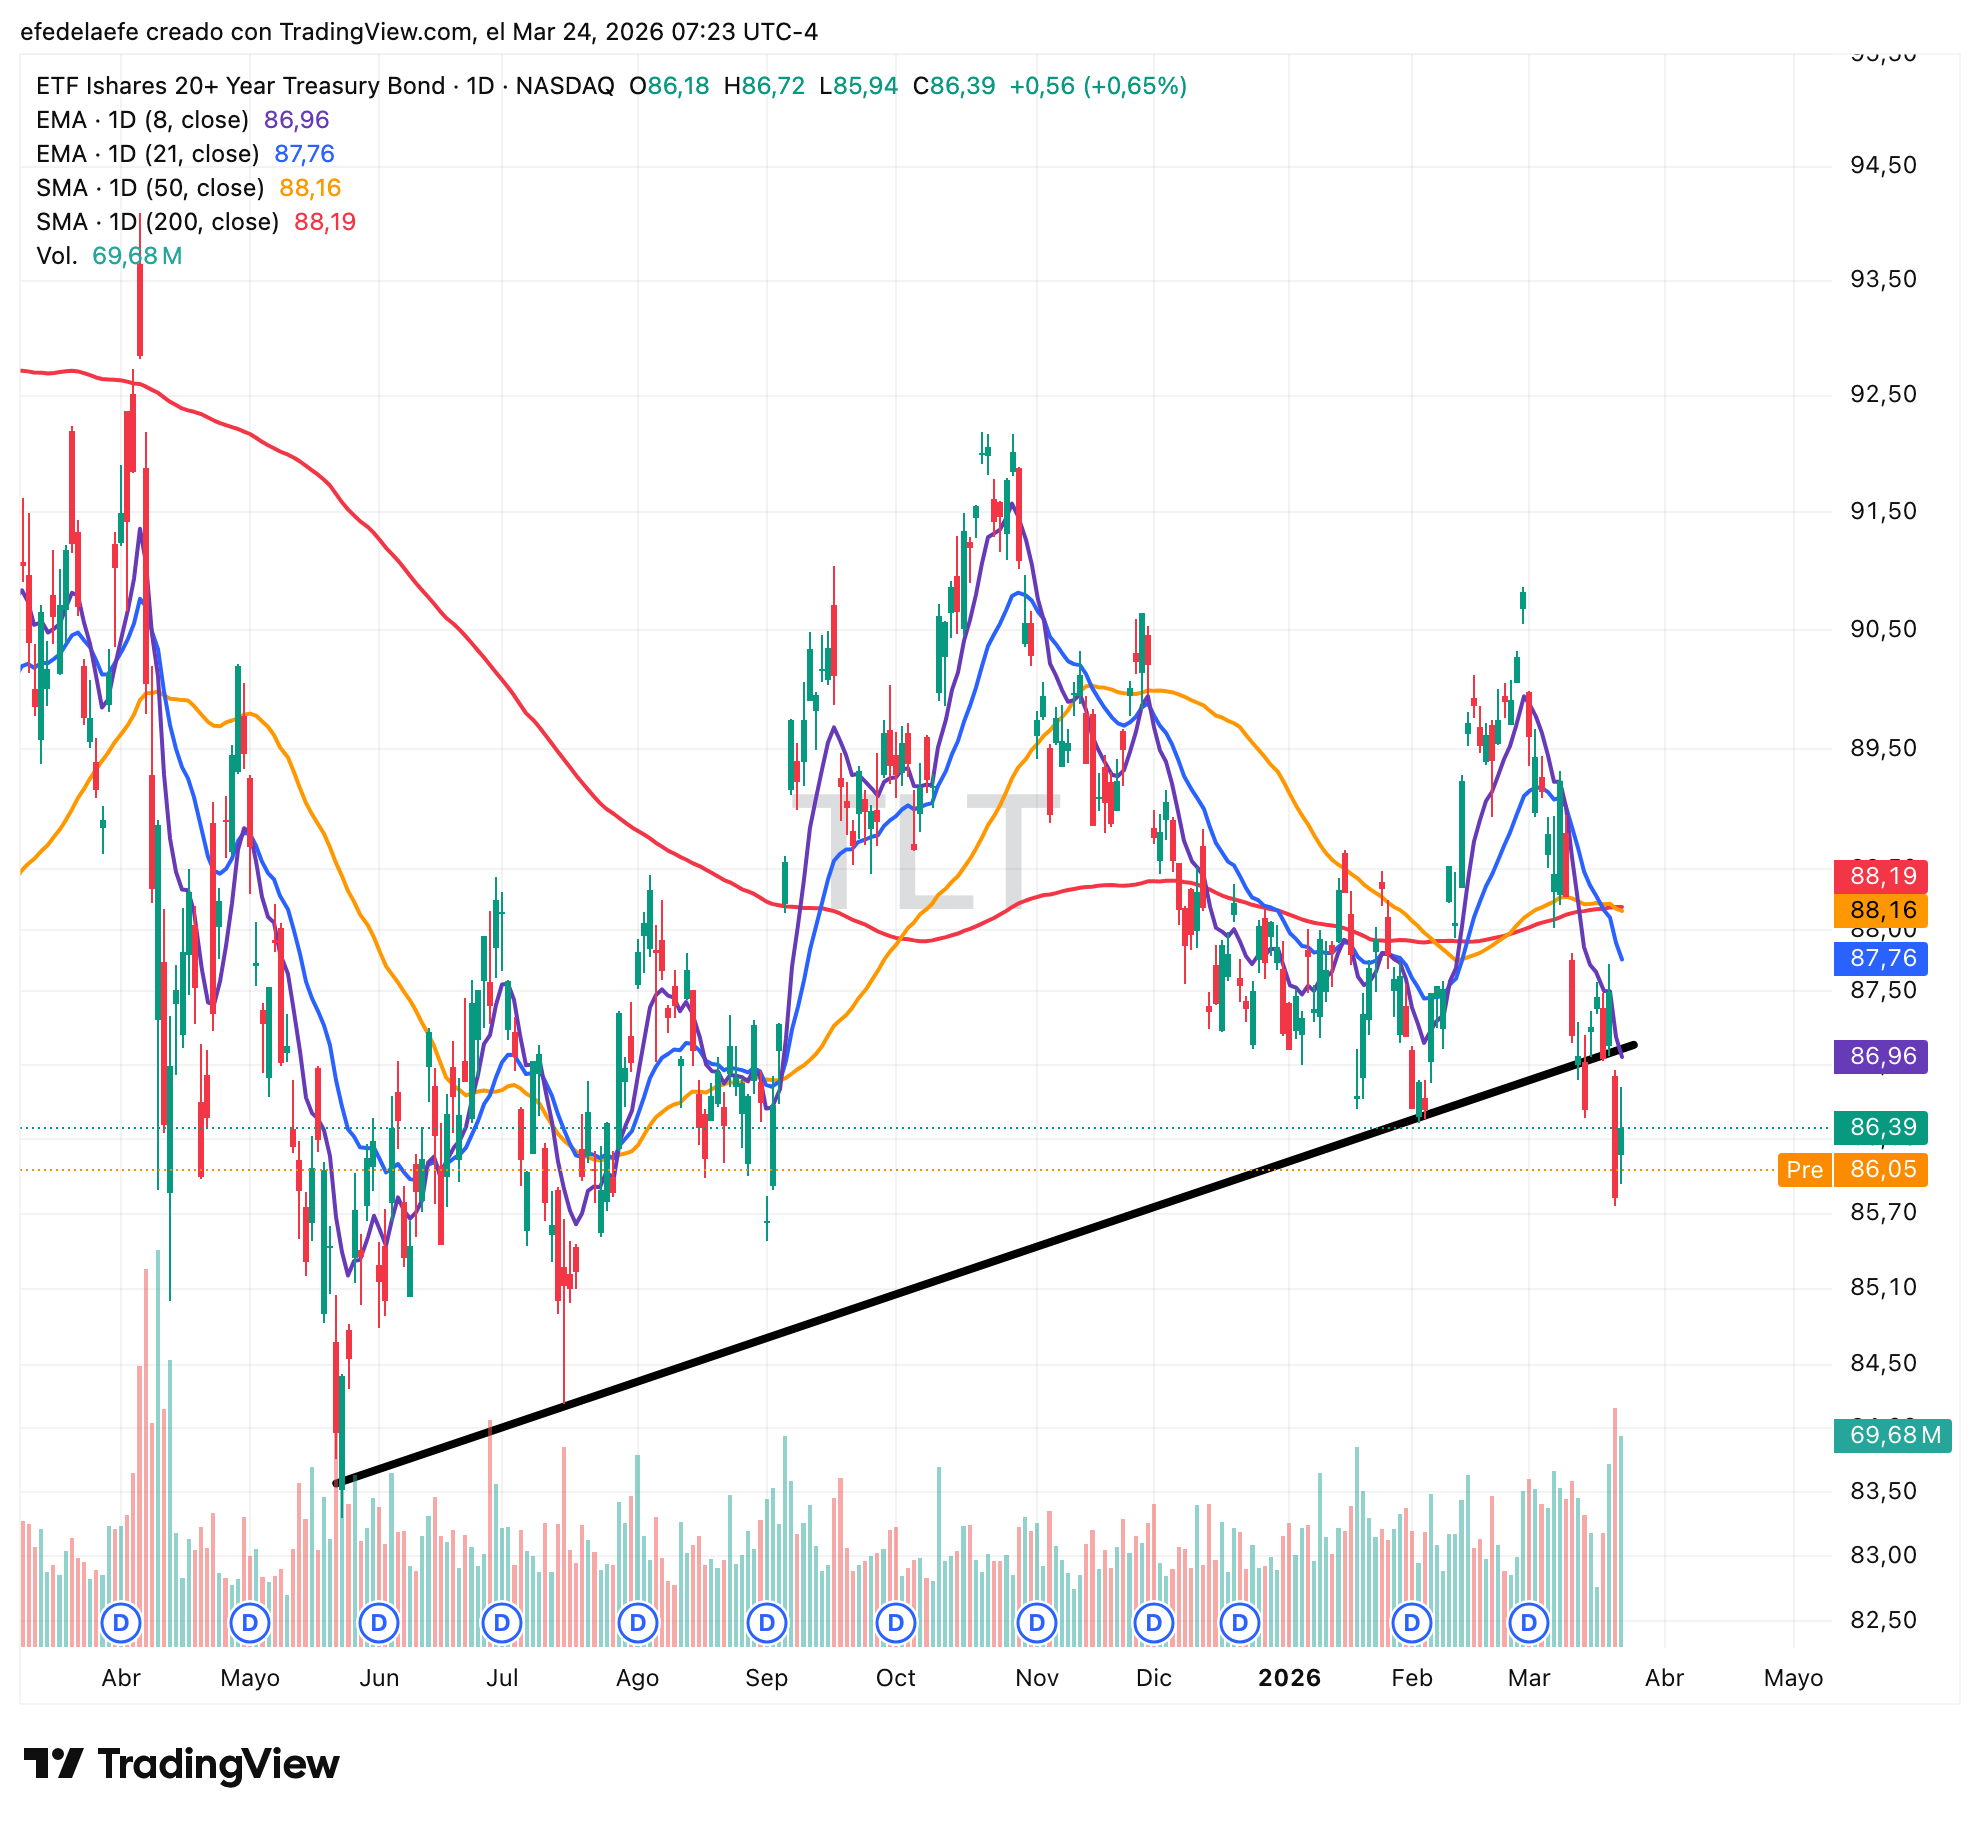Click the dividend marker above Dic
The image size is (1980, 1824).
tap(1154, 1622)
